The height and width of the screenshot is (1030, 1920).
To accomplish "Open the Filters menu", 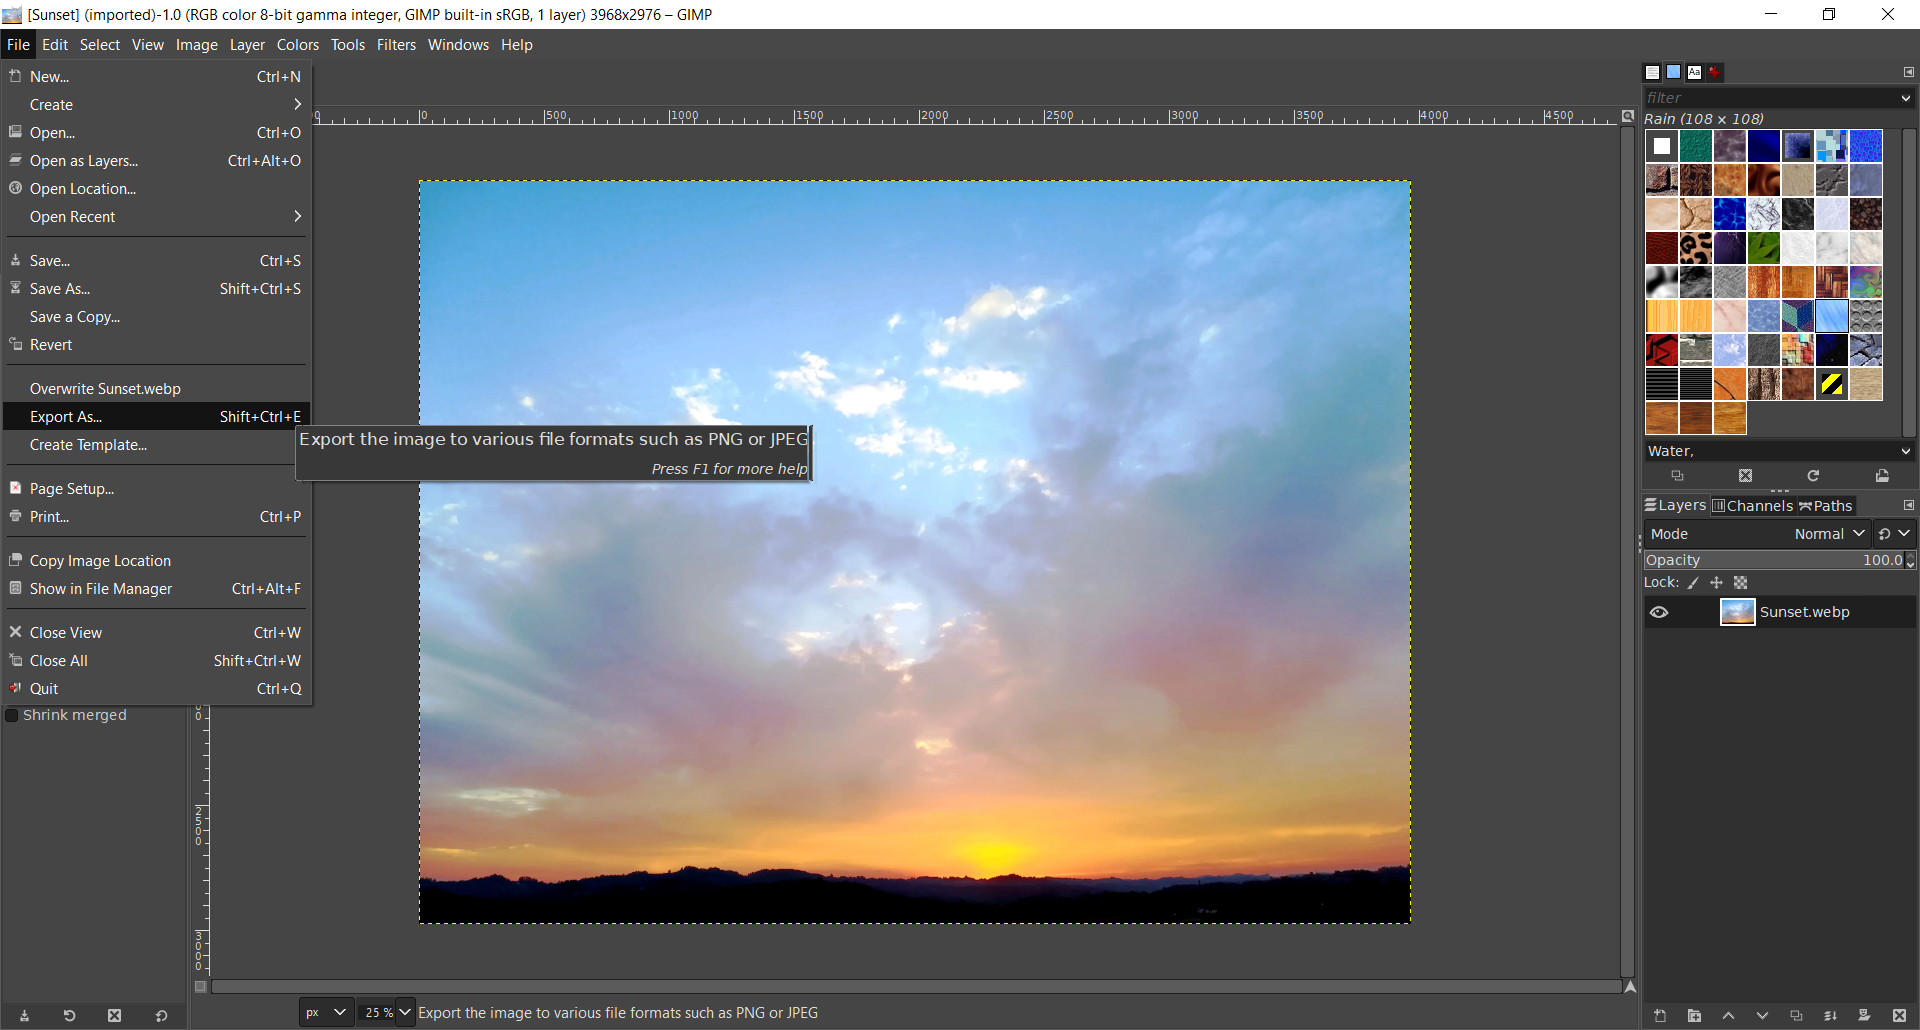I will 396,45.
